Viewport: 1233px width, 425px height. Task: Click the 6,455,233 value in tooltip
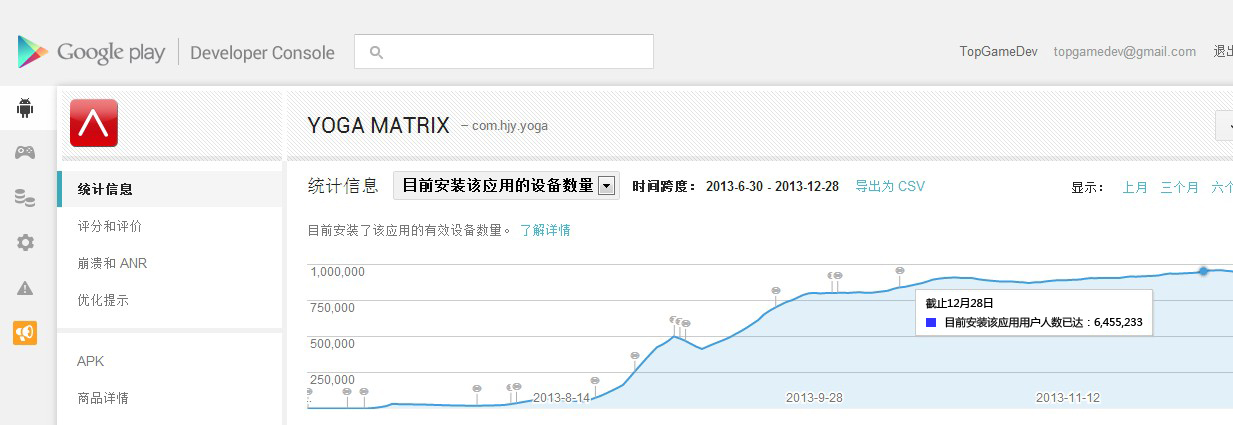pos(1118,323)
